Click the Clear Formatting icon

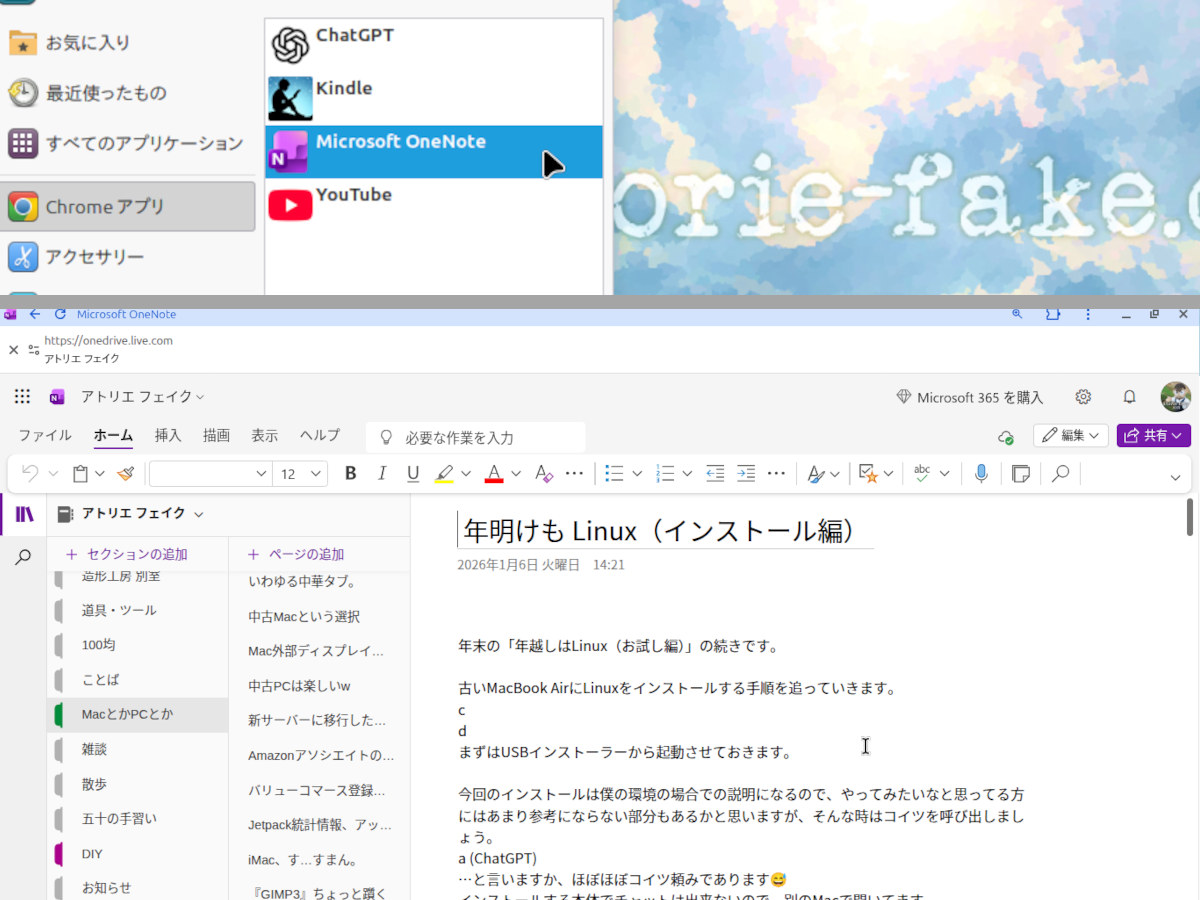(x=543, y=473)
